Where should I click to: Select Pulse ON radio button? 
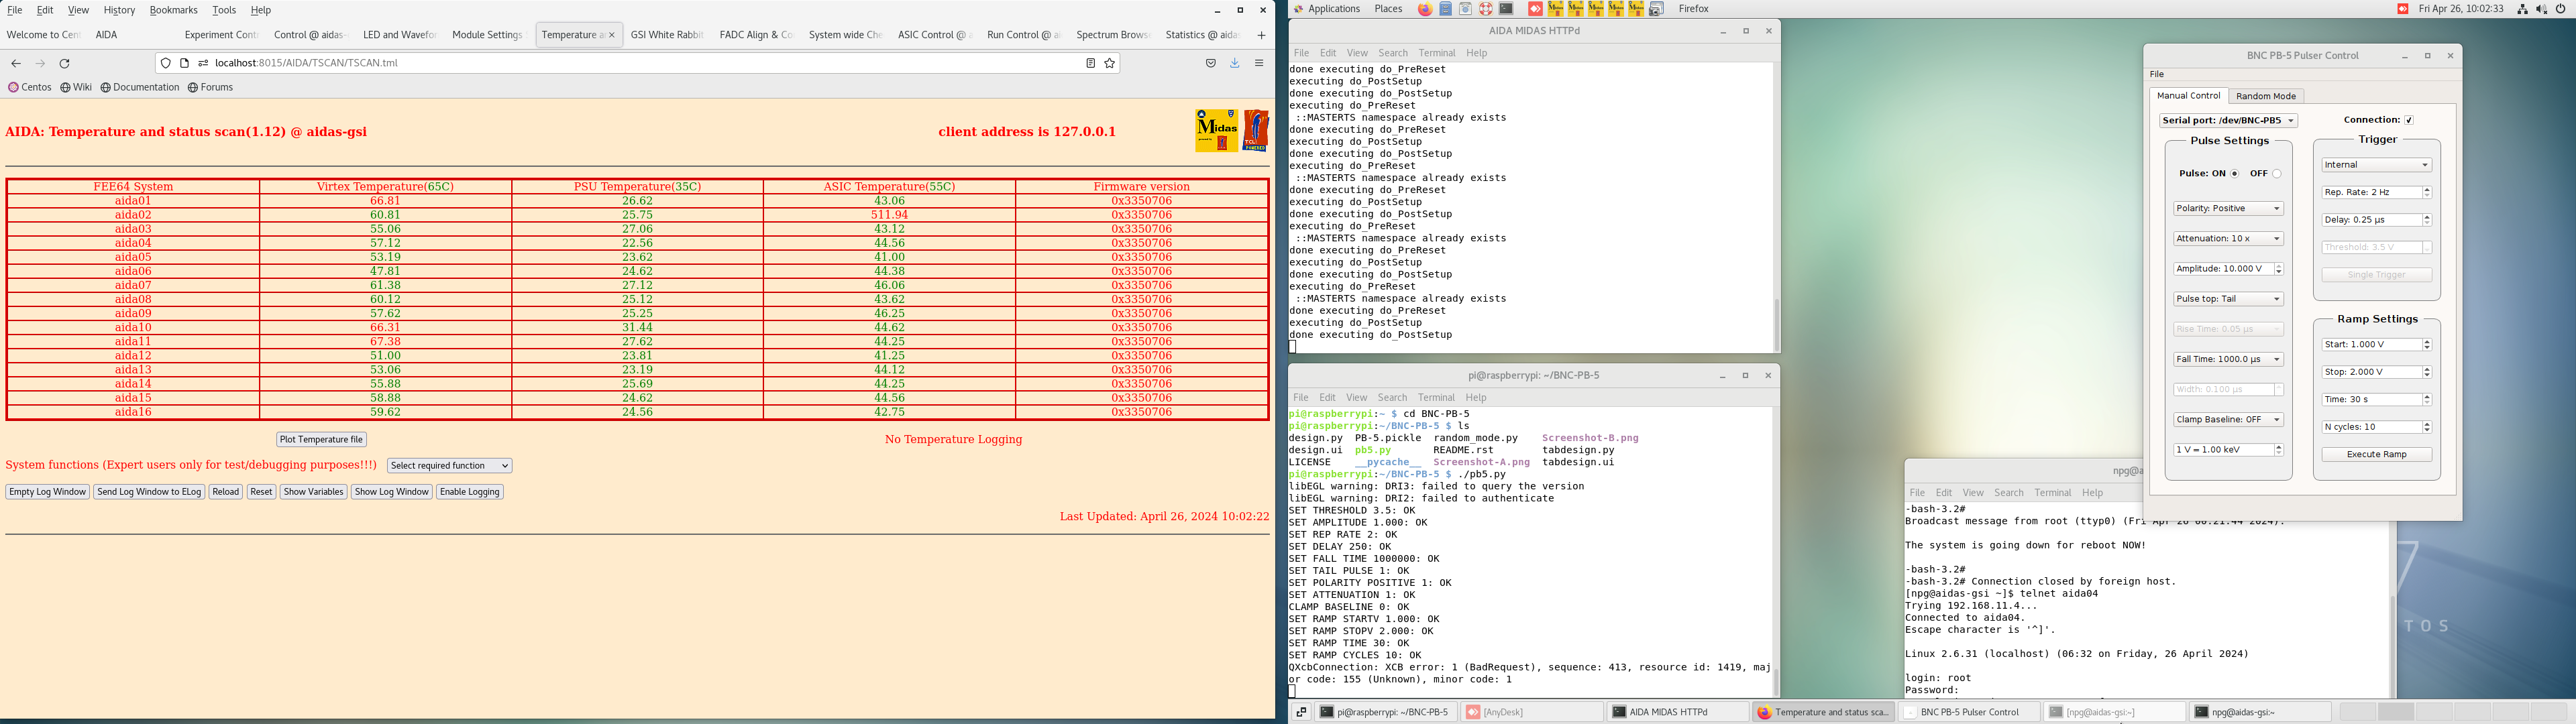pos(2234,174)
